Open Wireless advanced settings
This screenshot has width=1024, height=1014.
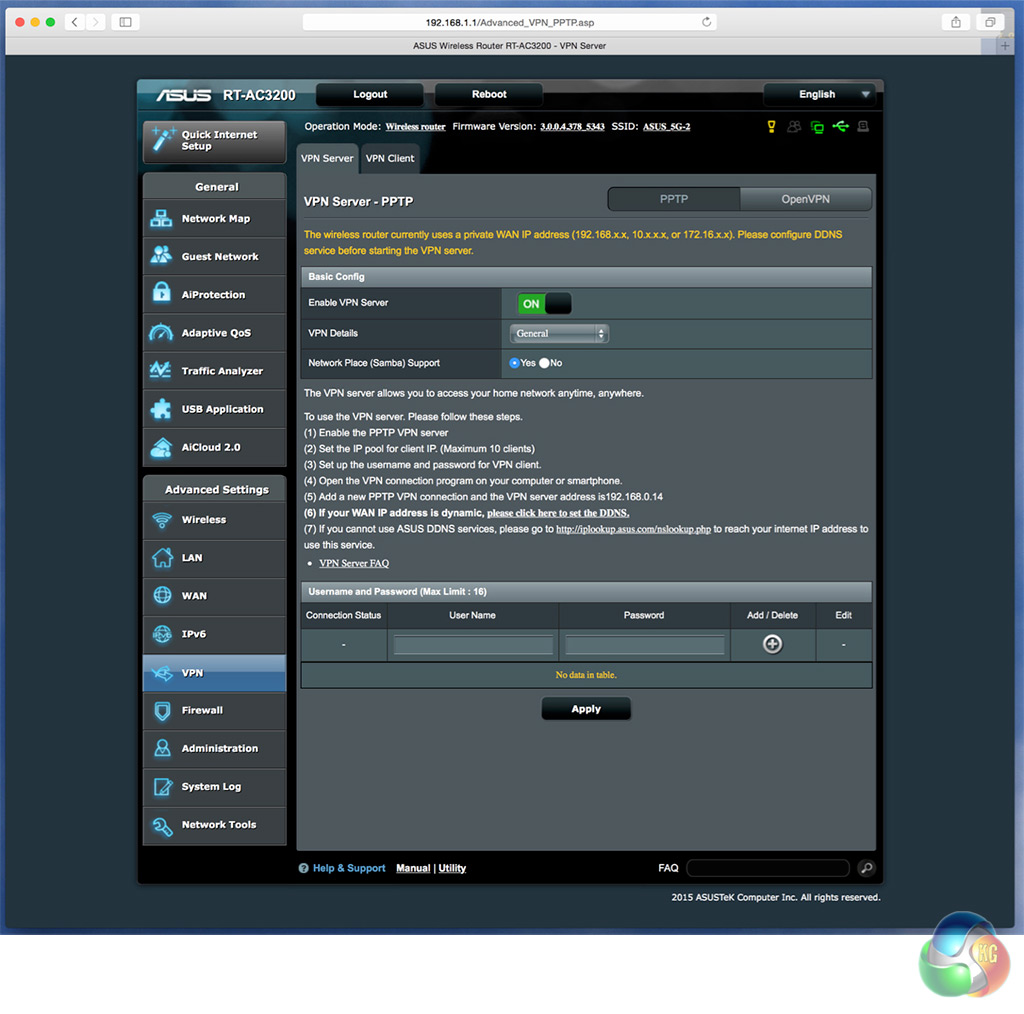click(x=214, y=520)
